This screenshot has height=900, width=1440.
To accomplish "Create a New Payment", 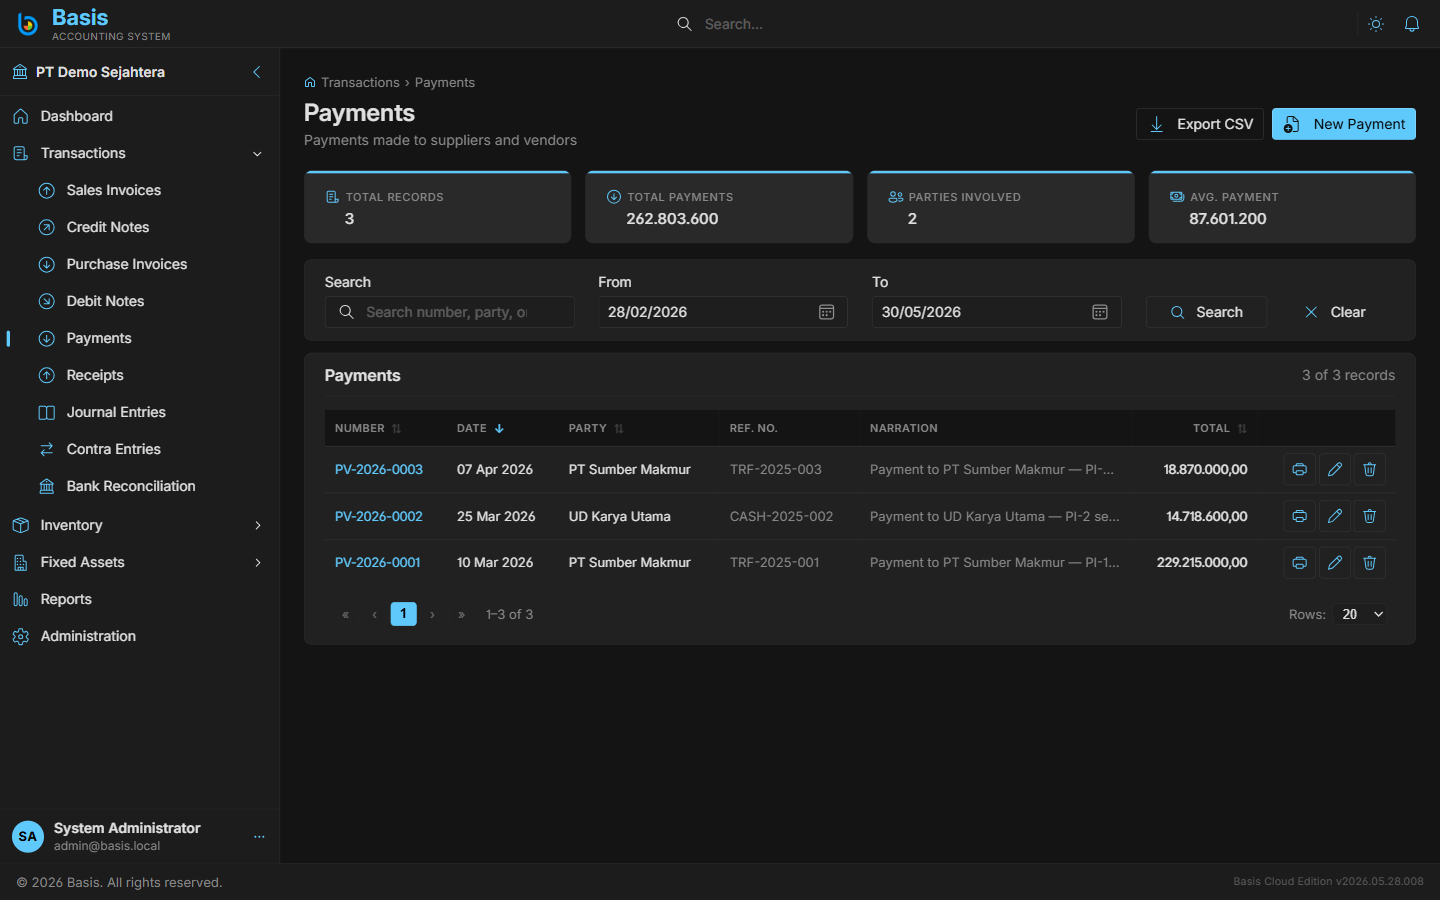I will [x=1344, y=124].
